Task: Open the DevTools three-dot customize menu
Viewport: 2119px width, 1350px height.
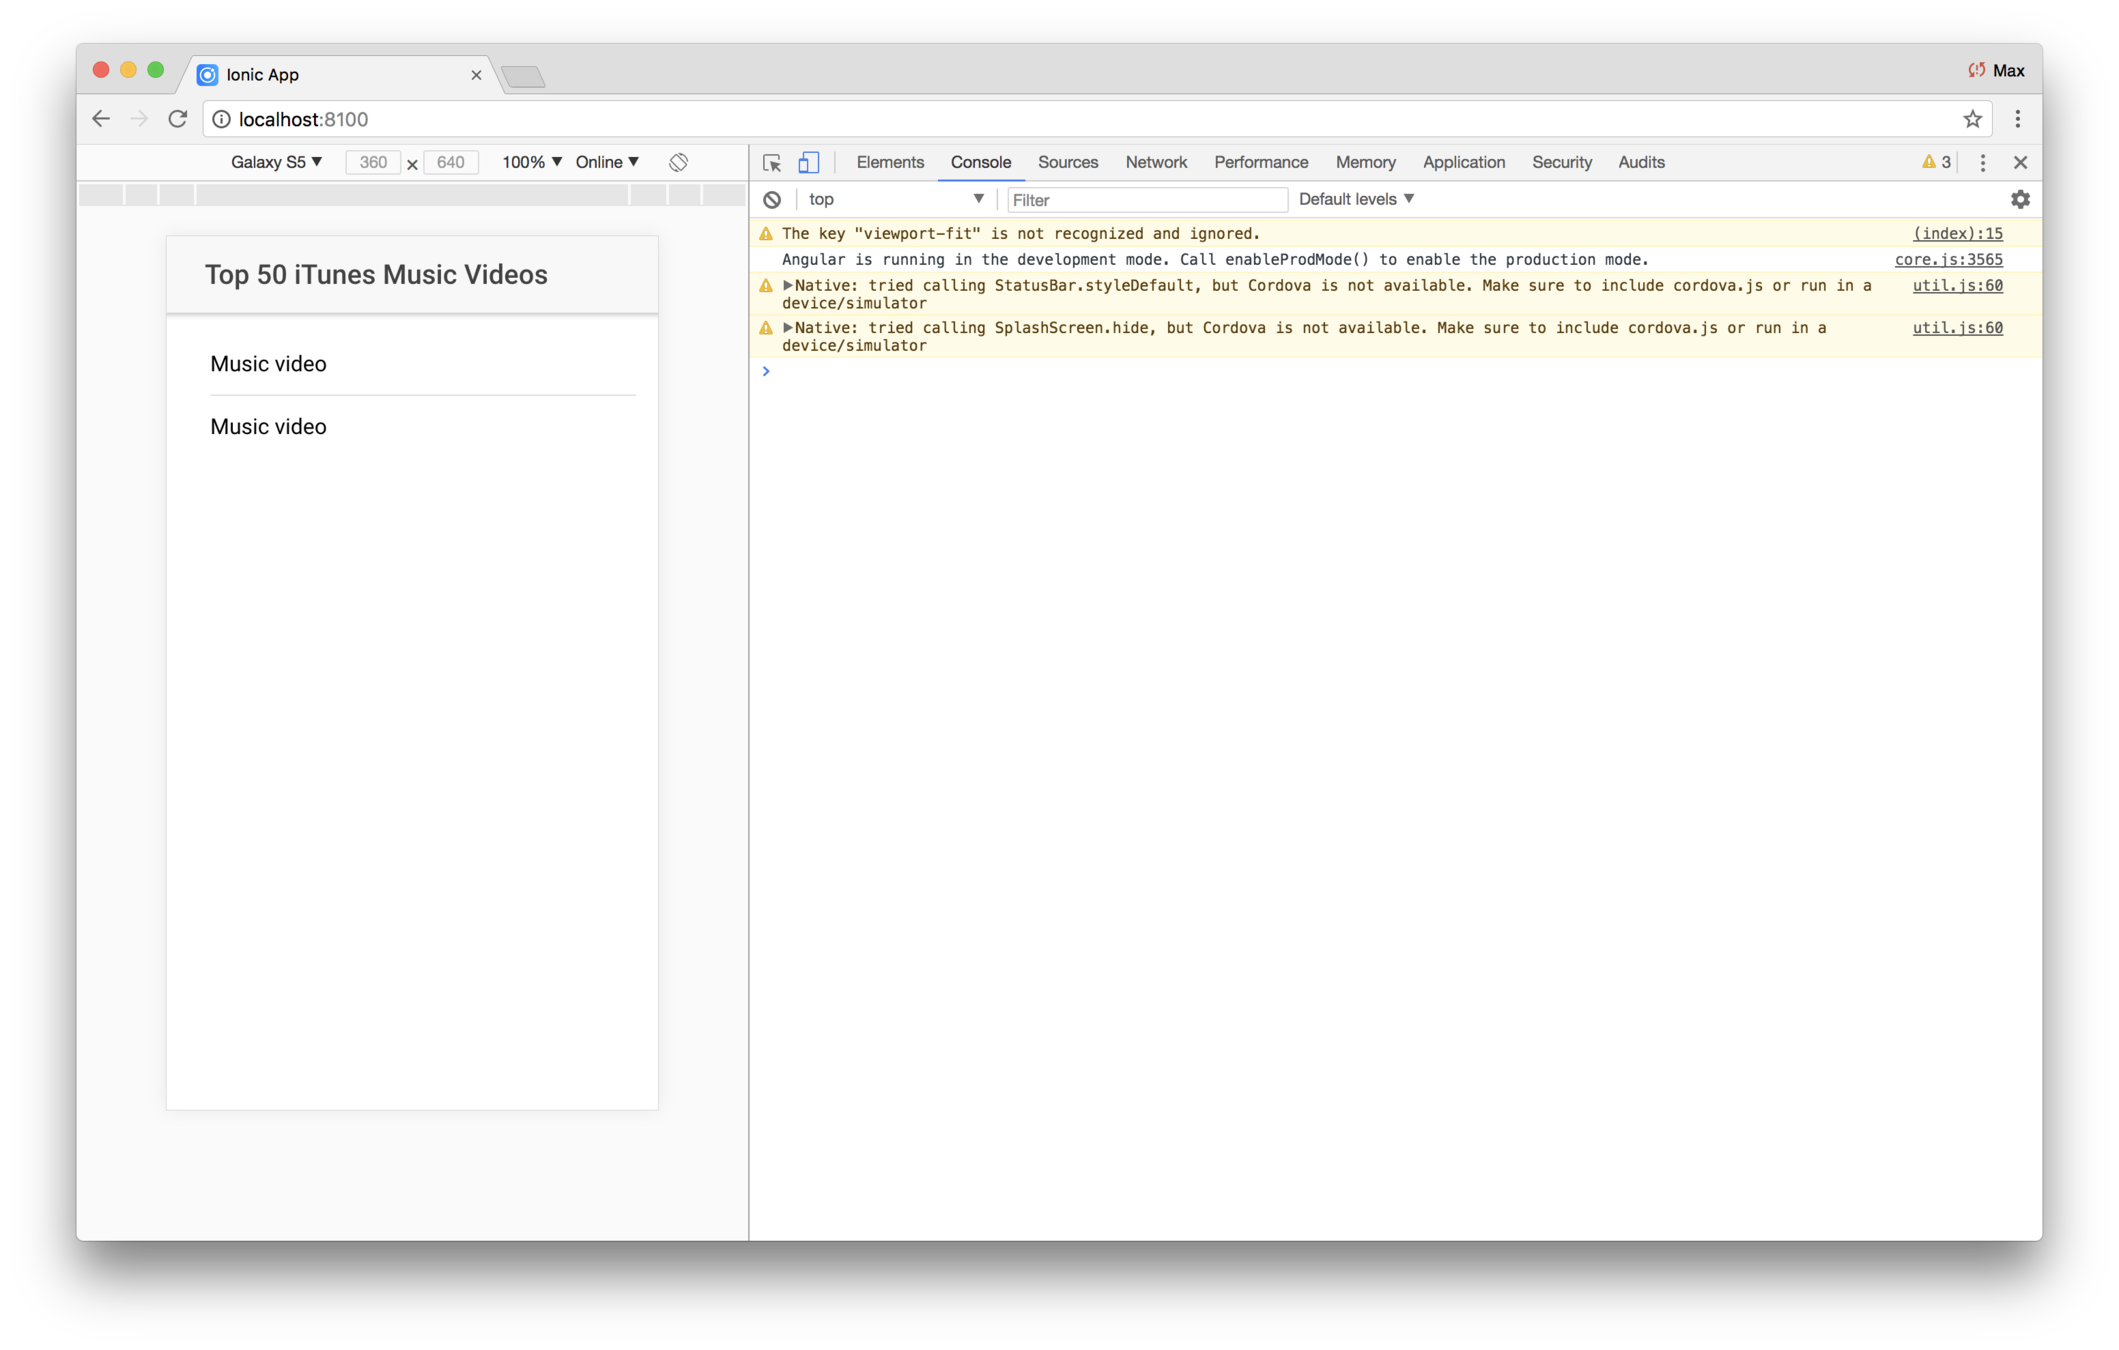Action: 1982,163
